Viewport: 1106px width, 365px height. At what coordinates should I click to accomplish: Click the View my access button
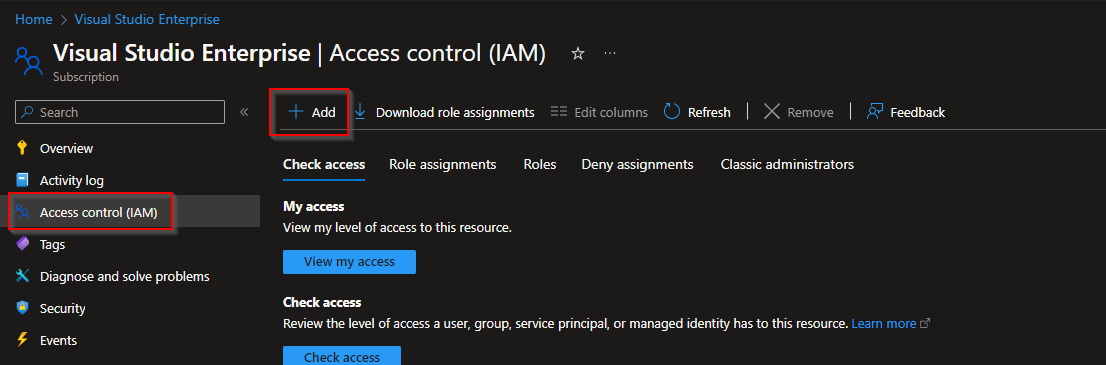pyautogui.click(x=349, y=262)
